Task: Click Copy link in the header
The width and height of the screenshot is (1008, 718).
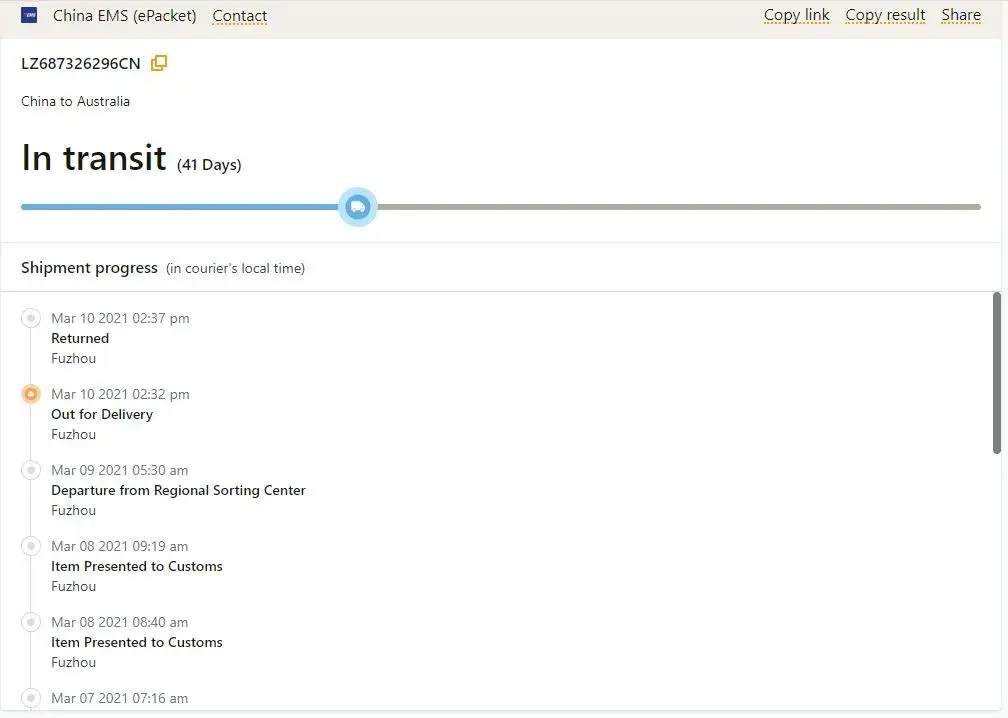Action: (796, 15)
